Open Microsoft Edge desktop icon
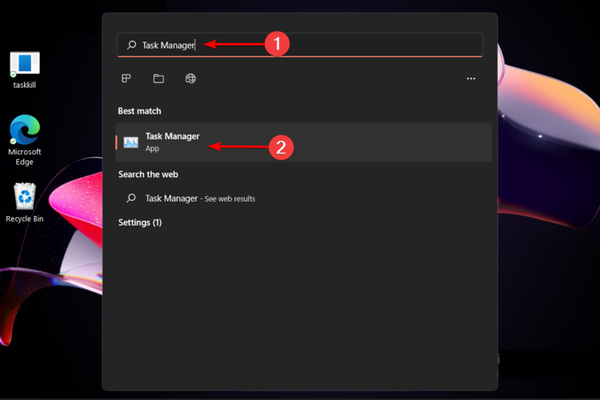 tap(24, 130)
